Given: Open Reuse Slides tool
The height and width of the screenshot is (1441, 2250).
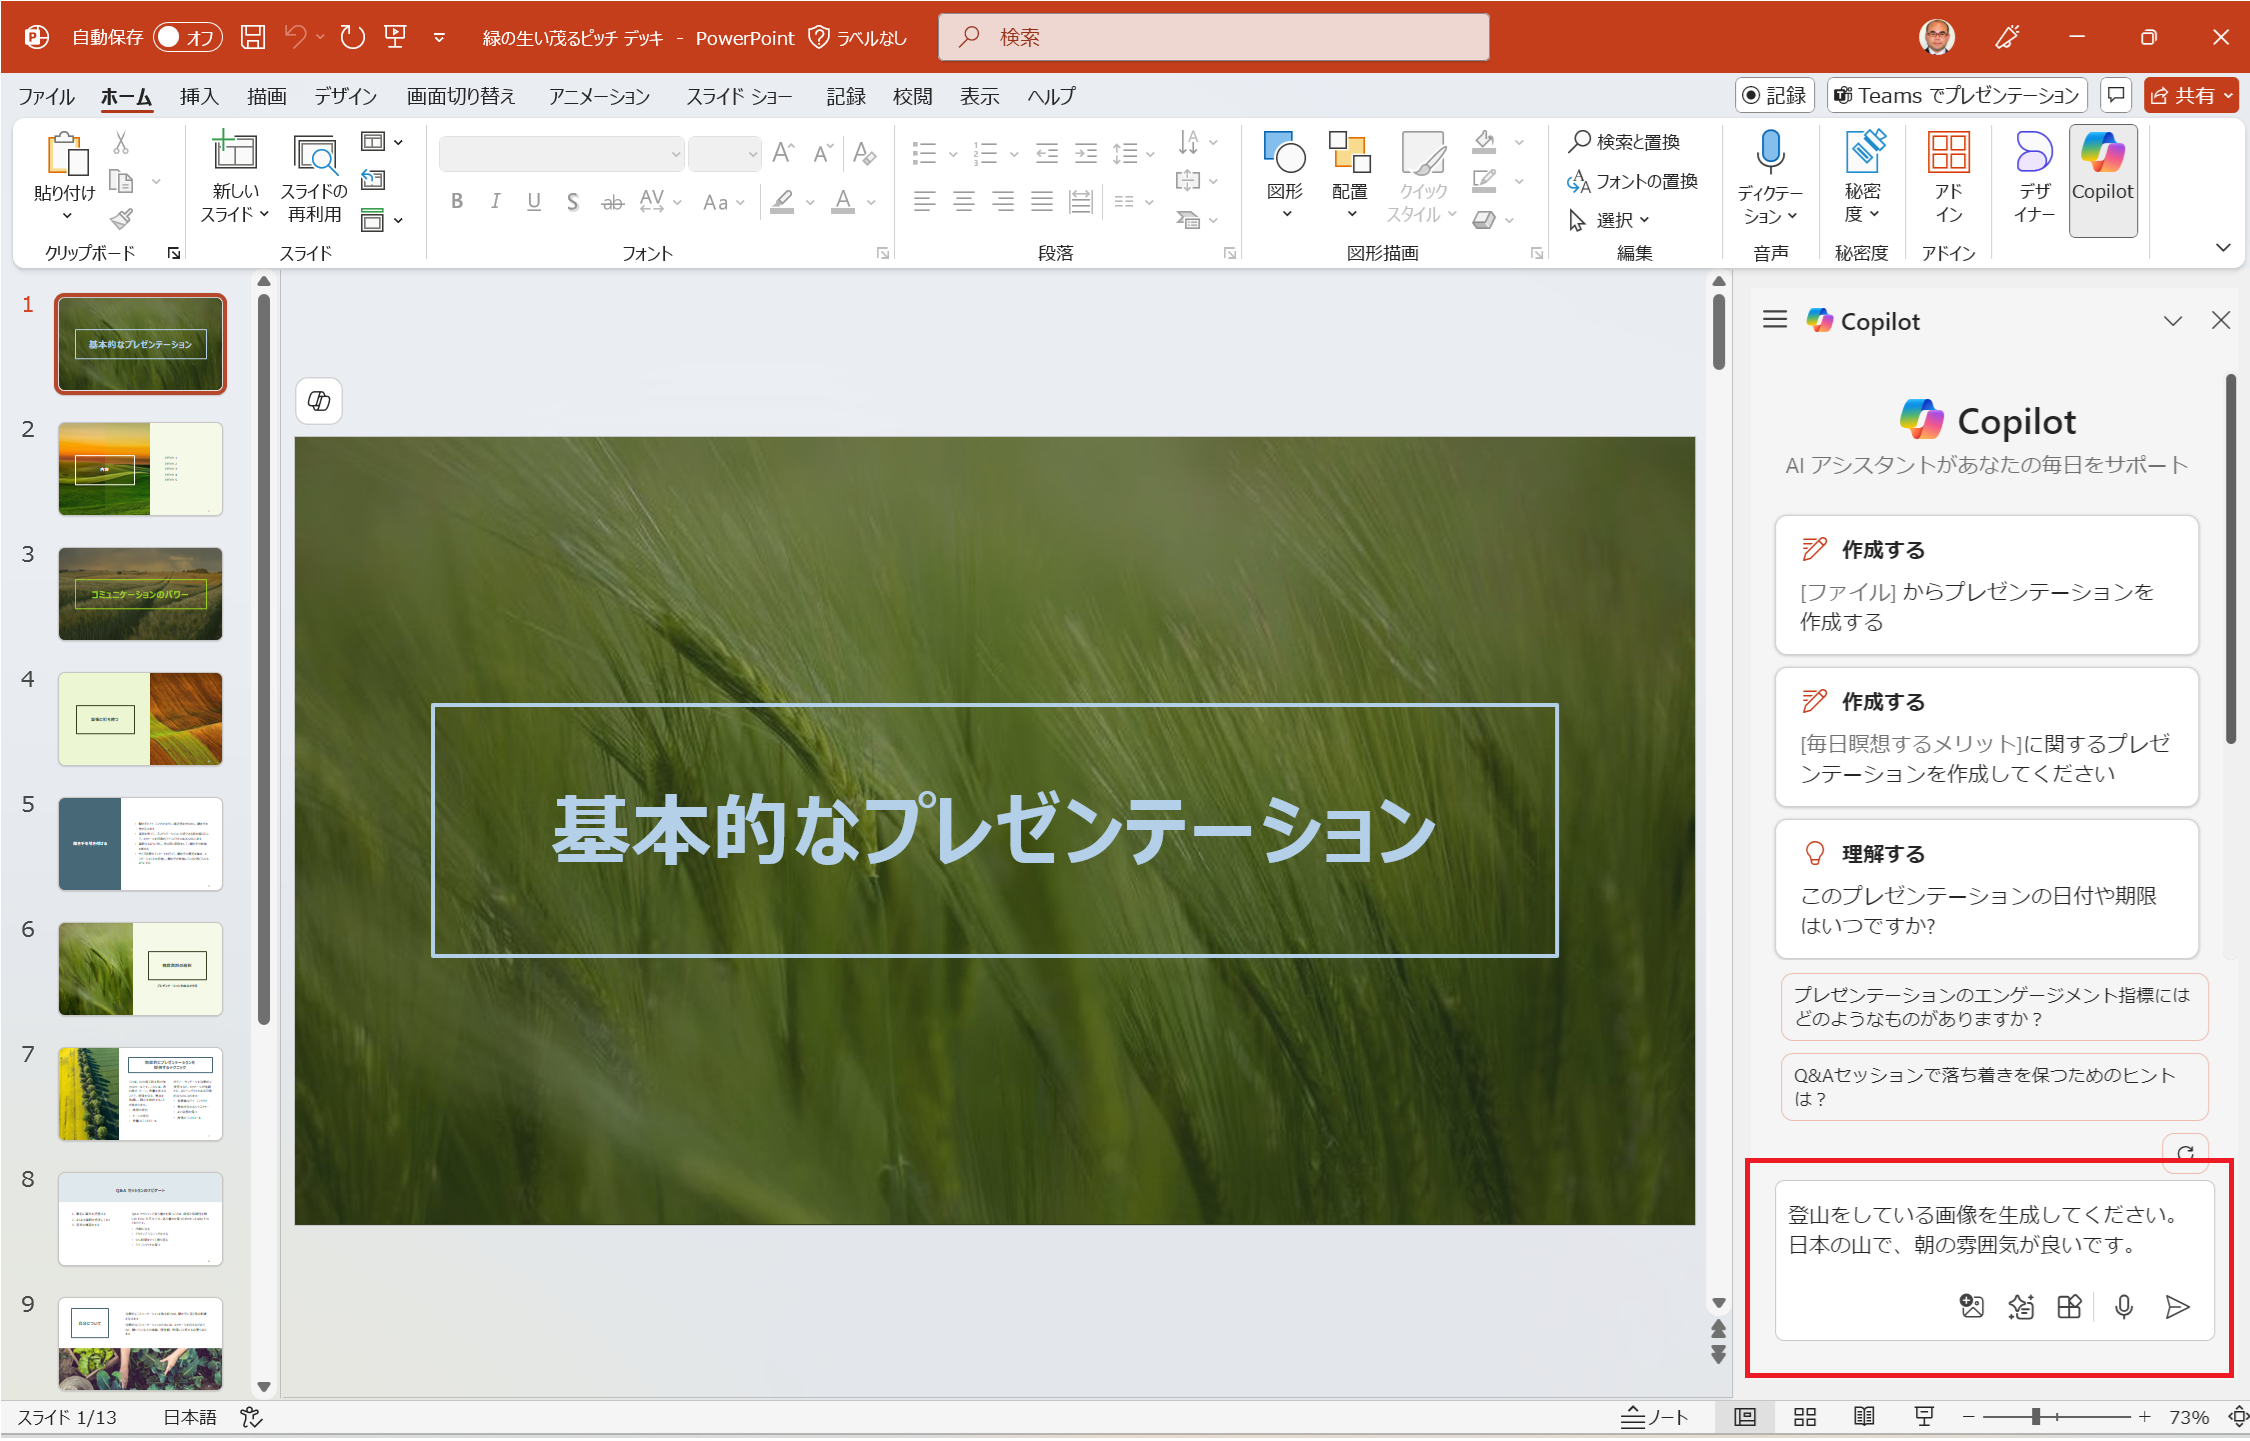Looking at the screenshot, I should 314,176.
